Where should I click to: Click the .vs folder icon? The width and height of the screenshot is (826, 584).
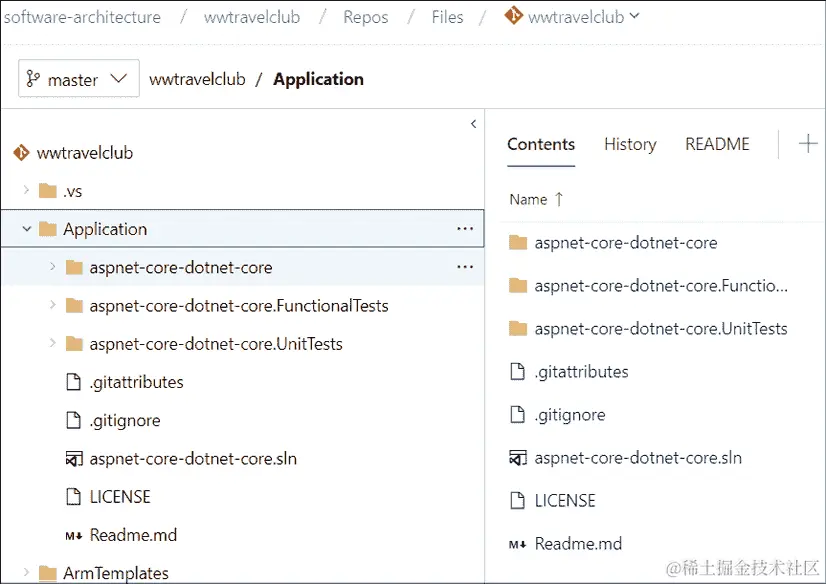(x=47, y=191)
